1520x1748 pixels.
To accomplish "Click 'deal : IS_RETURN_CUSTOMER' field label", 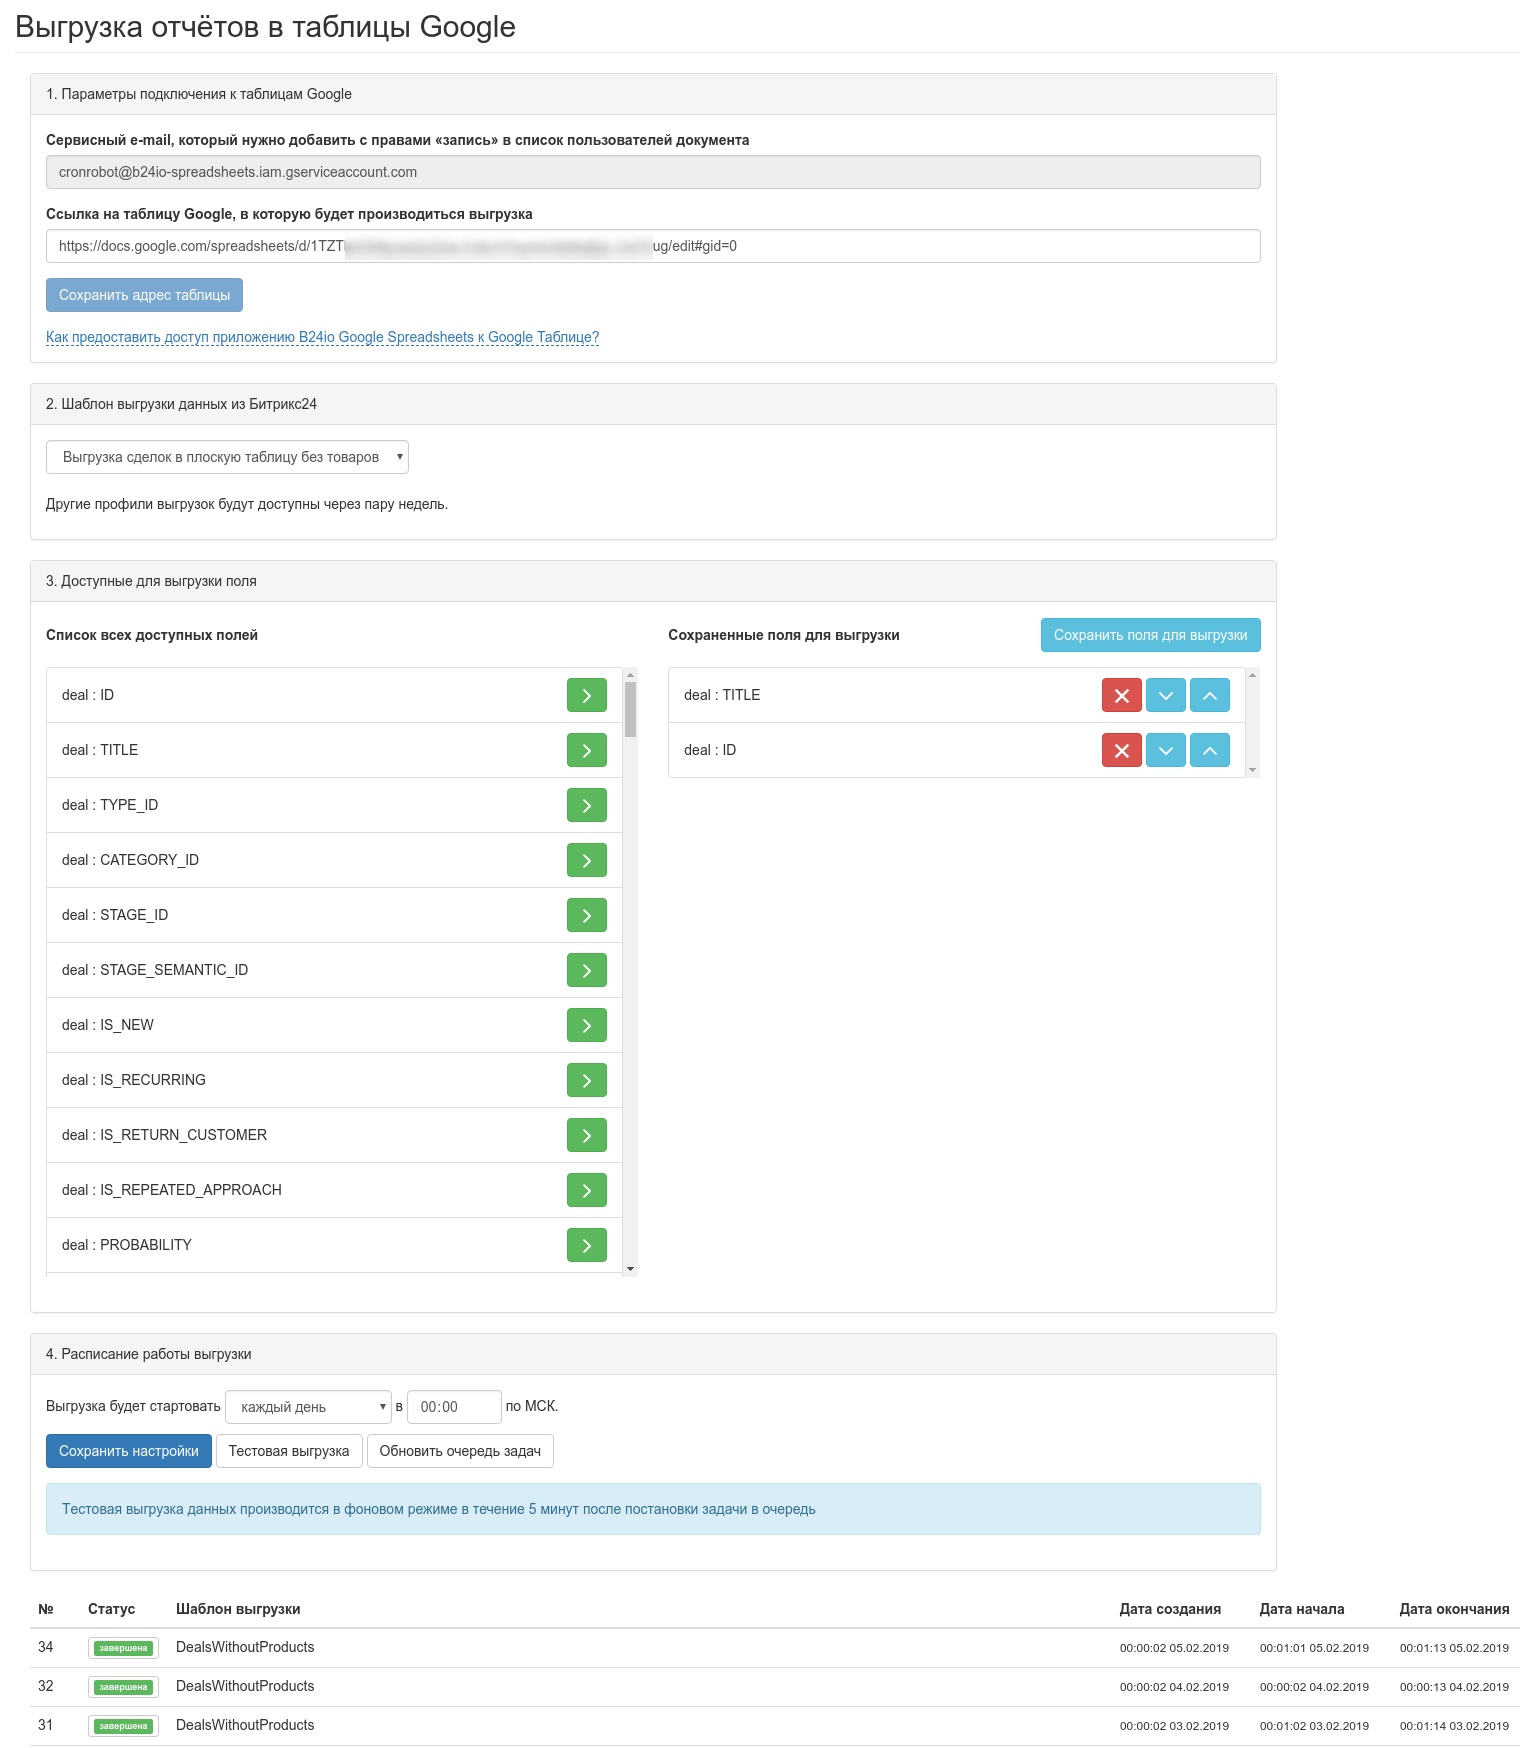I will [165, 1135].
